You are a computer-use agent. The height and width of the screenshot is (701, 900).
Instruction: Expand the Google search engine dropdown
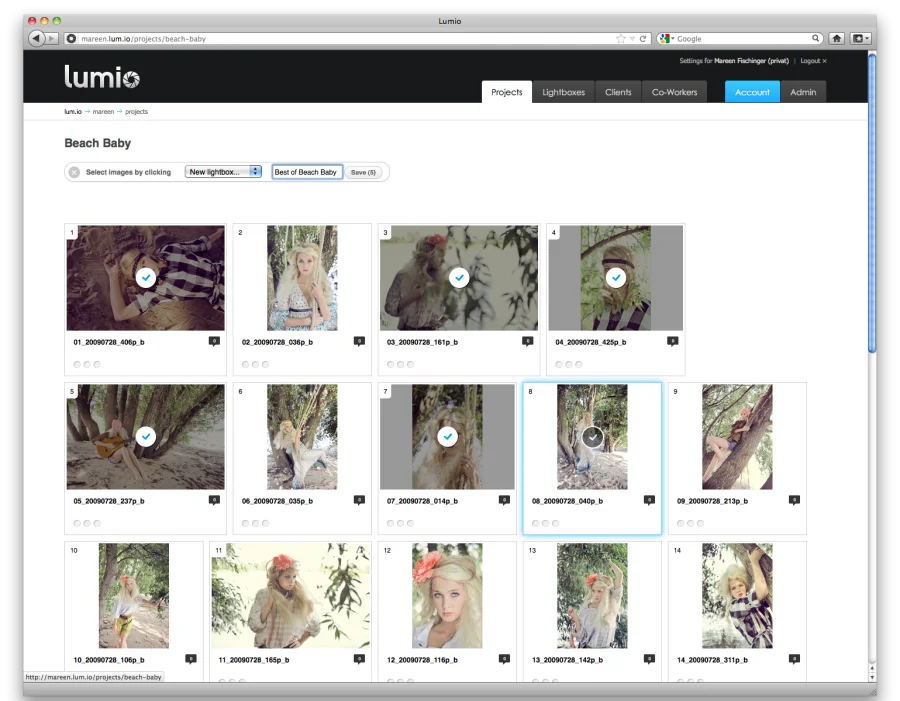coord(669,38)
